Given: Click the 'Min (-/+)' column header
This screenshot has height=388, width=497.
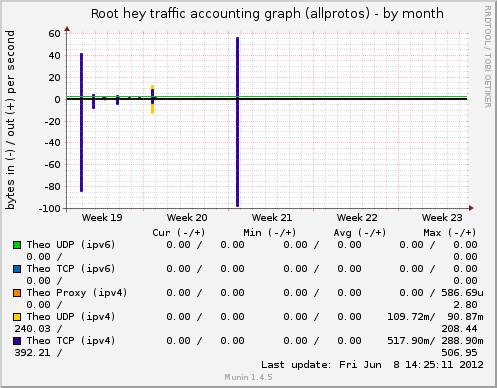Looking at the screenshot, I should coord(270,233).
